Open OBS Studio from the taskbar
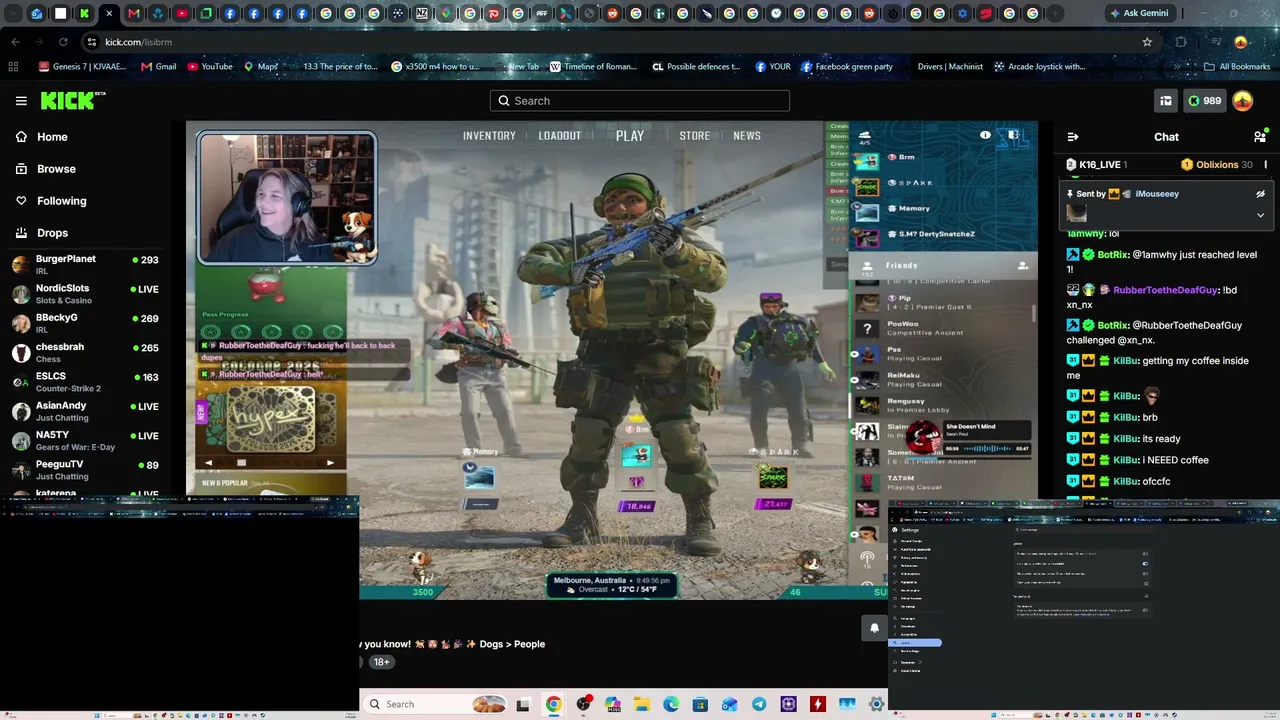This screenshot has width=1280, height=720. [x=583, y=704]
